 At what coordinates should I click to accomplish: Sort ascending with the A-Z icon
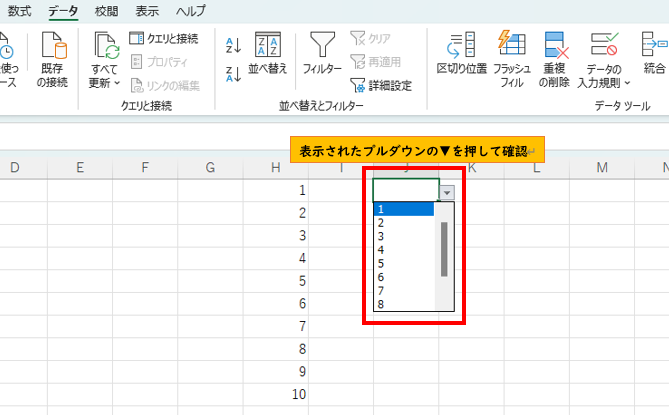pyautogui.click(x=233, y=45)
